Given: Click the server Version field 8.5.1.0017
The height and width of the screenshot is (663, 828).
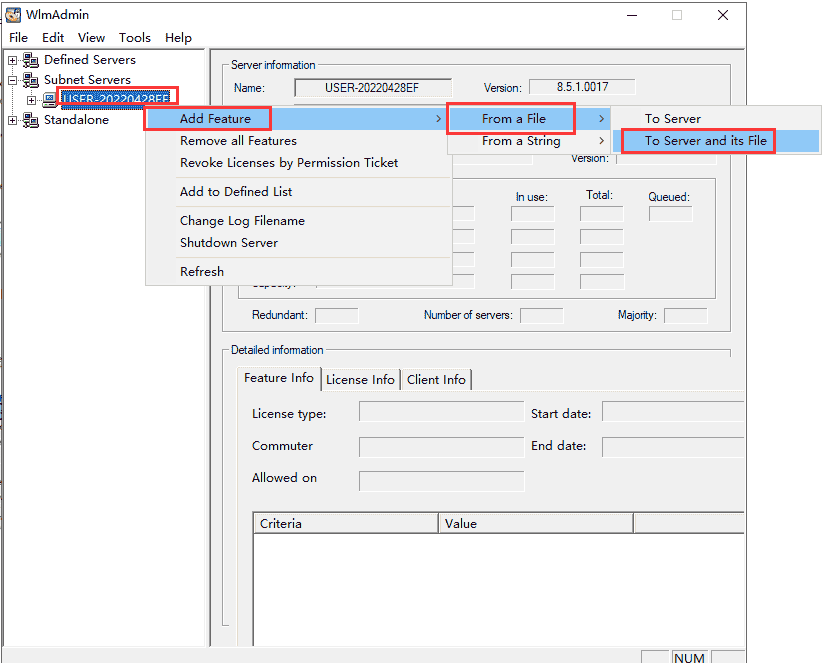Looking at the screenshot, I should [x=582, y=87].
